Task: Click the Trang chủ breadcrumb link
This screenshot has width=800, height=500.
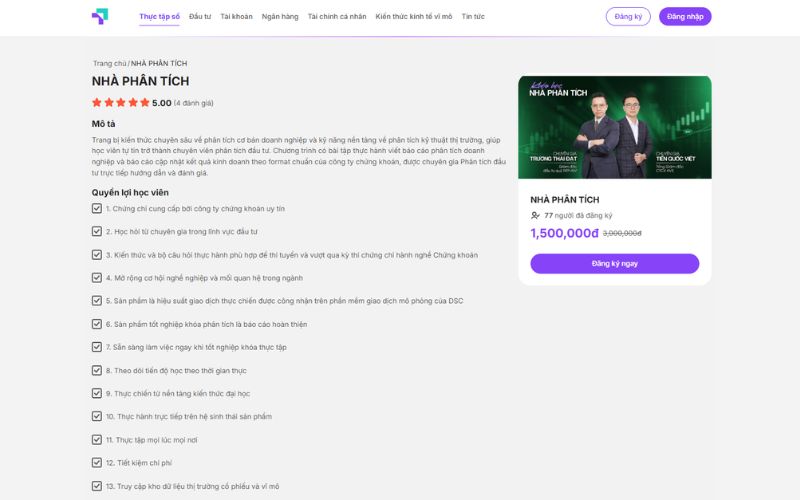Action: (109, 63)
